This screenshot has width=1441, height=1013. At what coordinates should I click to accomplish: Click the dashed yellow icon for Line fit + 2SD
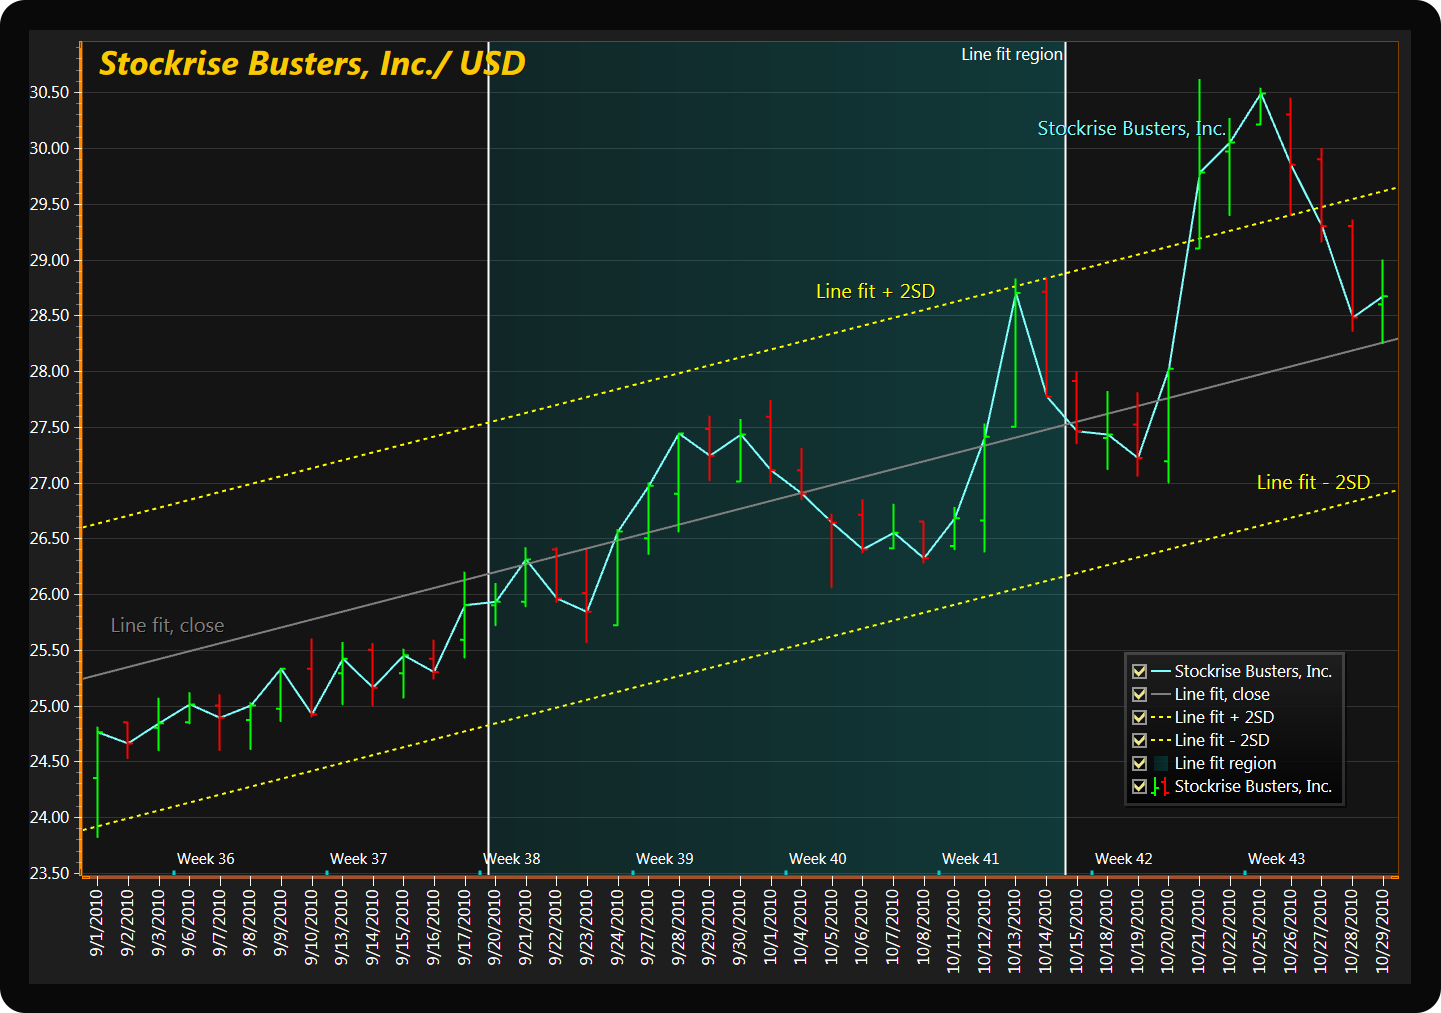pyautogui.click(x=1160, y=717)
